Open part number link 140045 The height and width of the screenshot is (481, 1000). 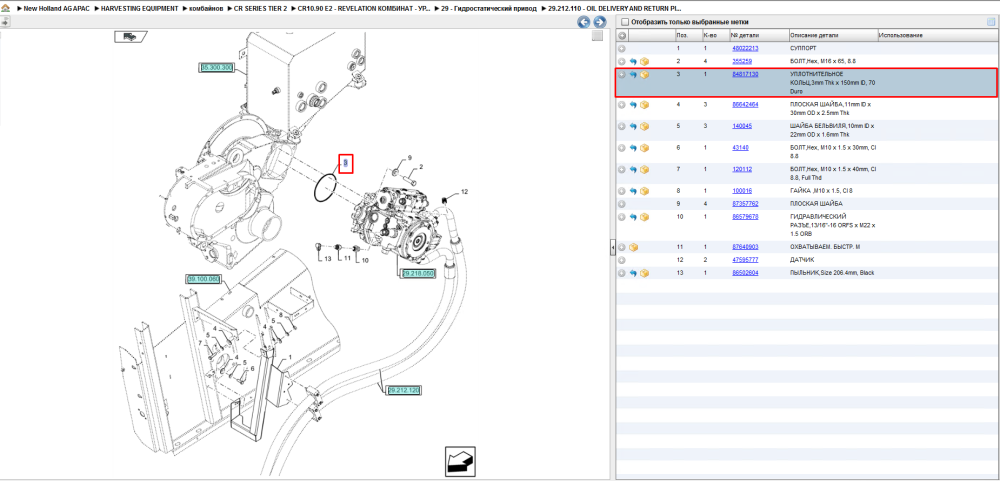(742, 126)
